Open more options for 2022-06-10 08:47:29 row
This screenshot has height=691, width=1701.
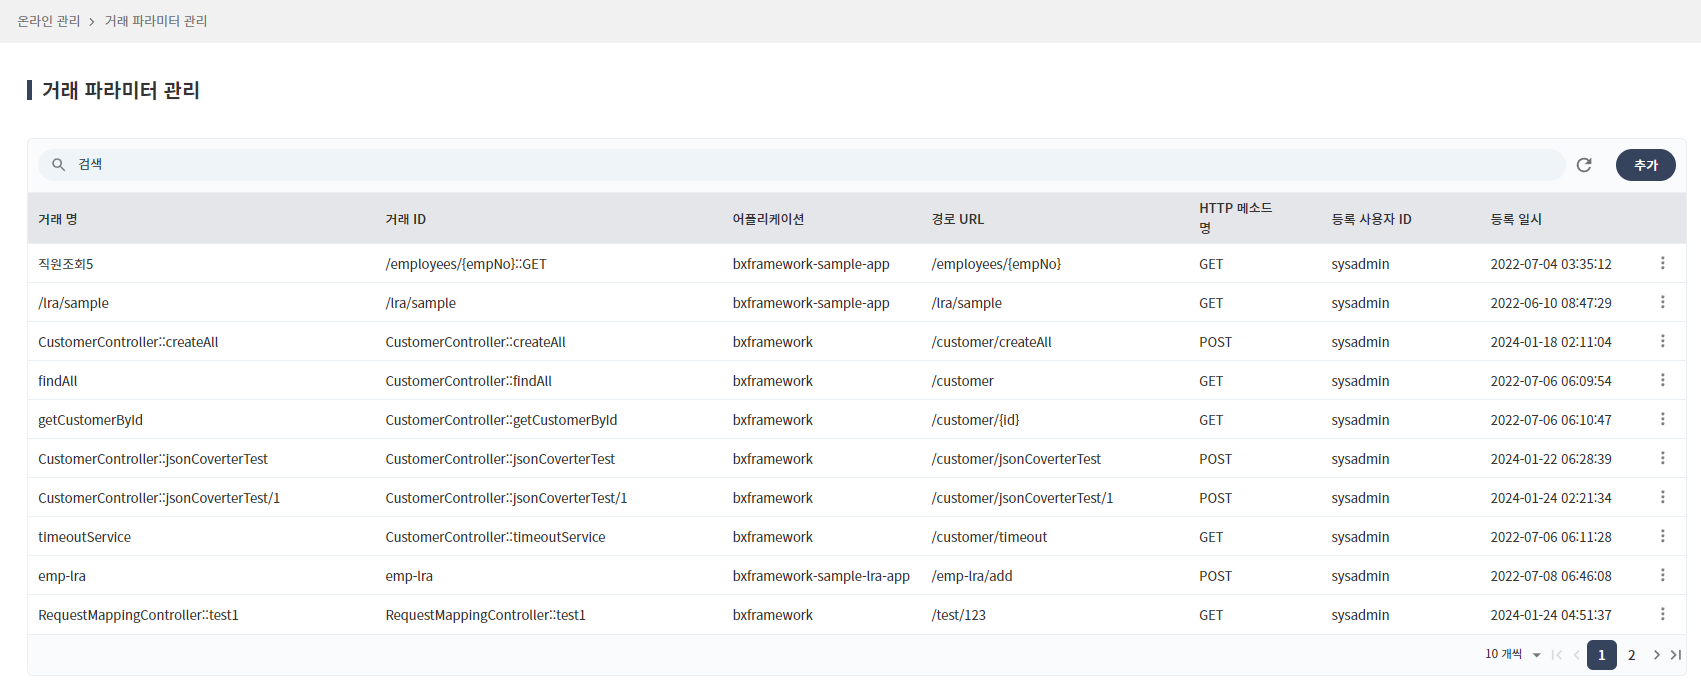click(1663, 302)
